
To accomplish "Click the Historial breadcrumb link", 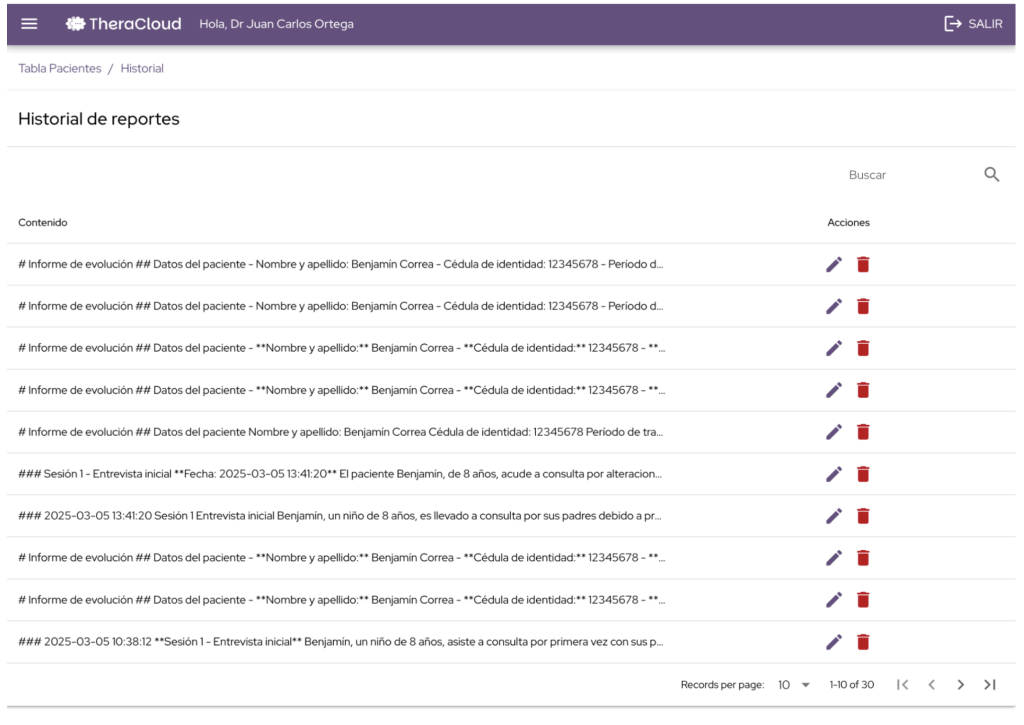I will pos(142,69).
